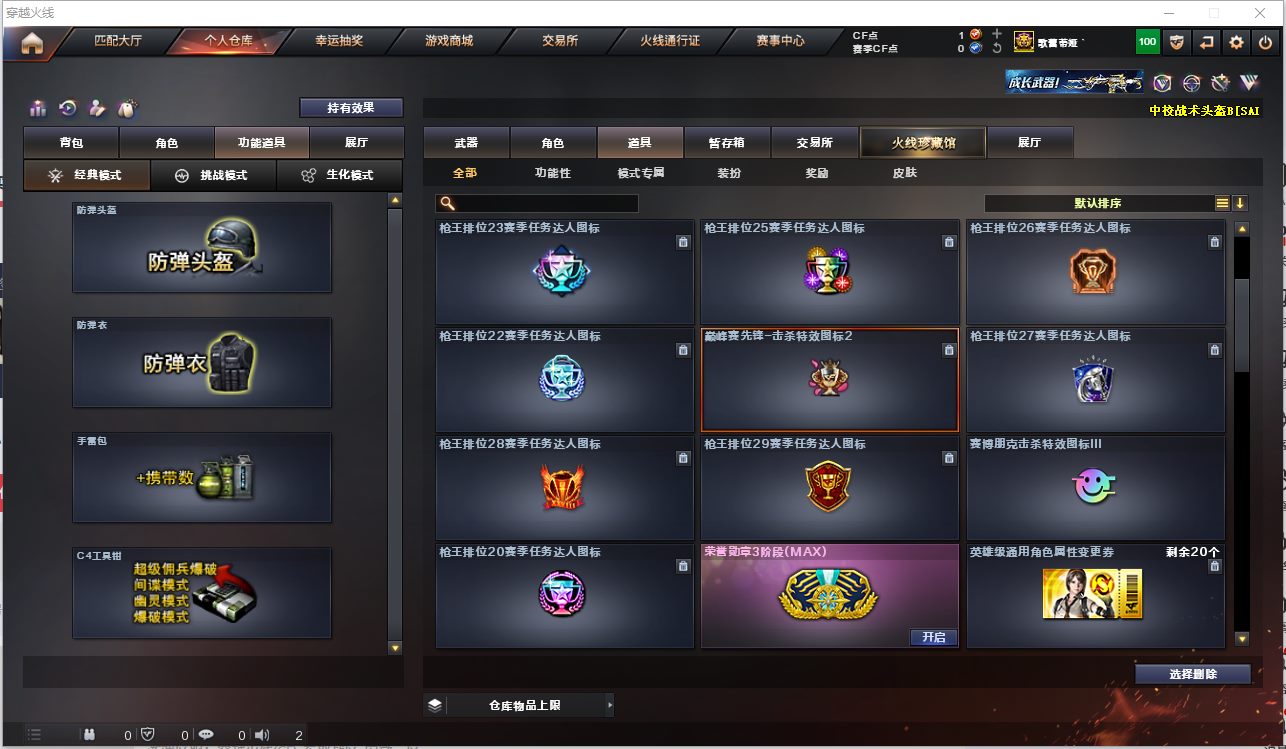Click the replay circular arrow icon
The height and width of the screenshot is (749, 1286).
(x=68, y=108)
